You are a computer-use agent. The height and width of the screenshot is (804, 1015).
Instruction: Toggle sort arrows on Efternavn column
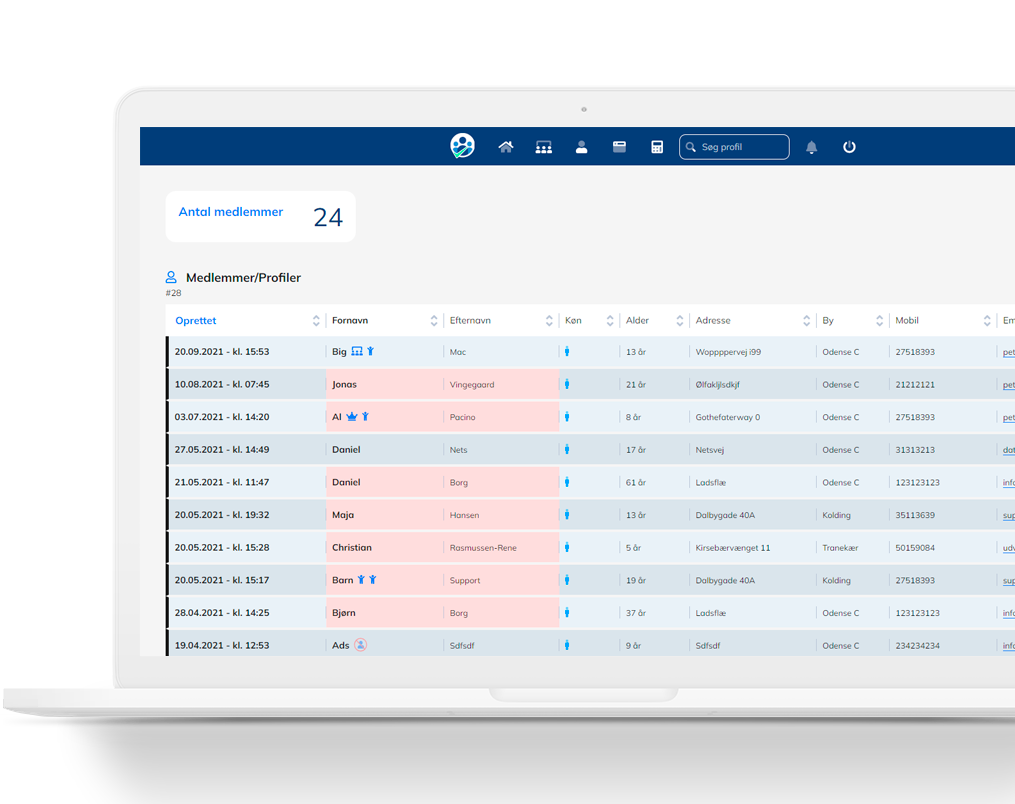(x=549, y=321)
